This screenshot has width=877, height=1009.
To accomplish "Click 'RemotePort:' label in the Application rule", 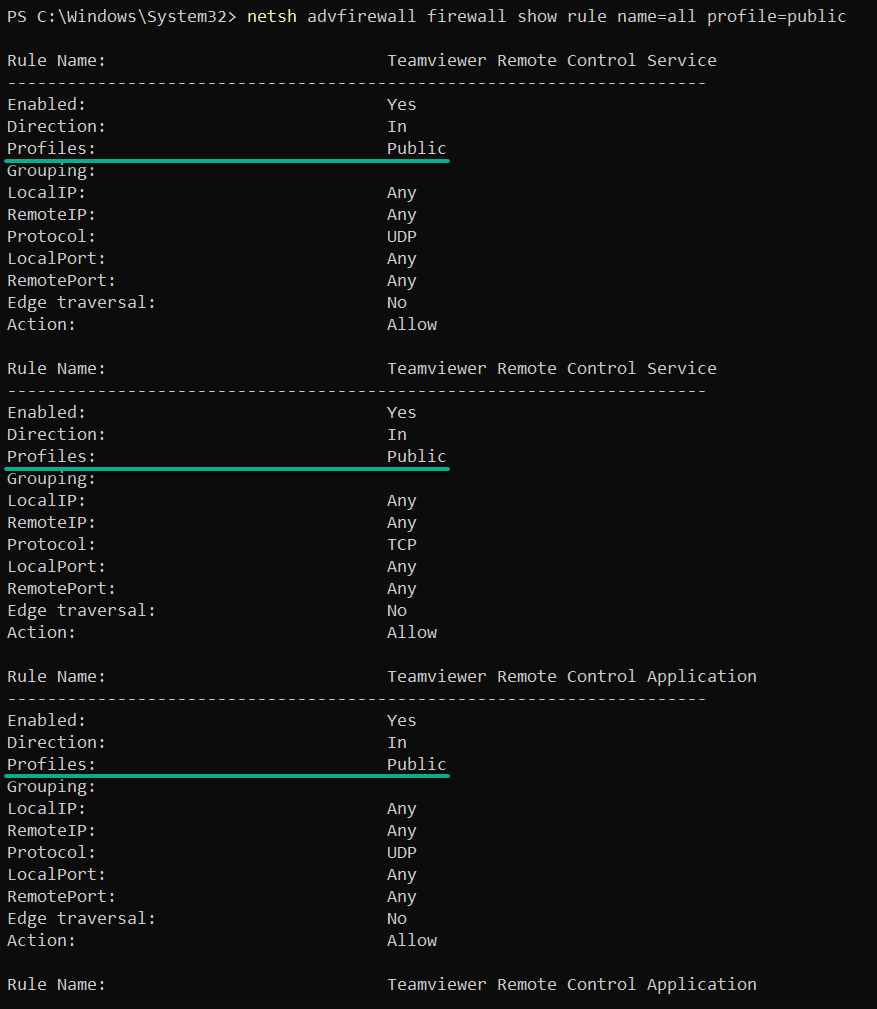I will (x=61, y=896).
